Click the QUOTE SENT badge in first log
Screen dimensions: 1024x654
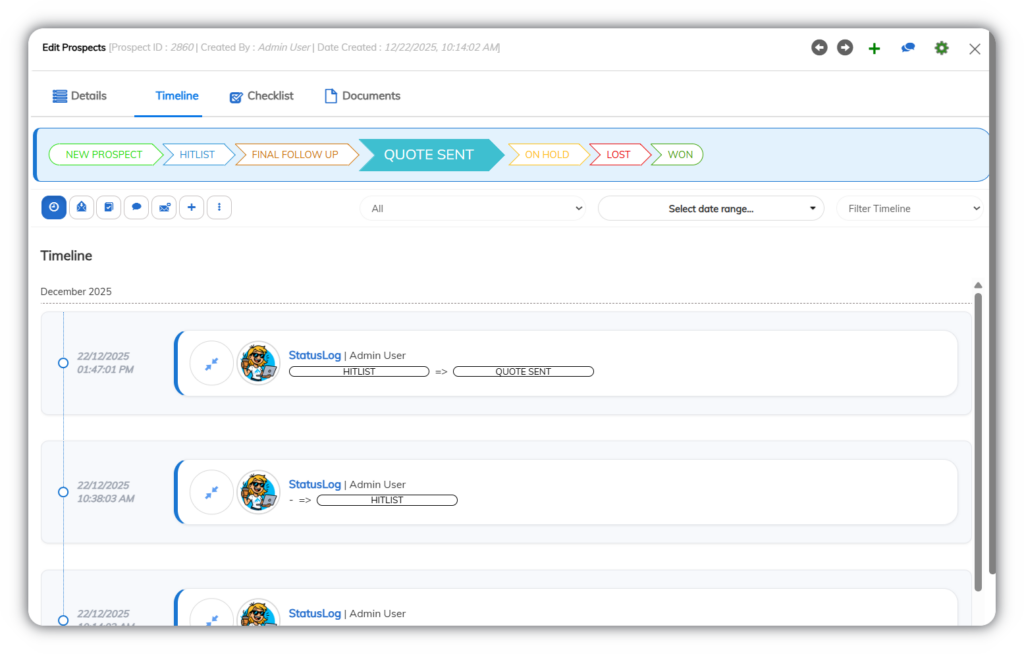pyautogui.click(x=523, y=372)
